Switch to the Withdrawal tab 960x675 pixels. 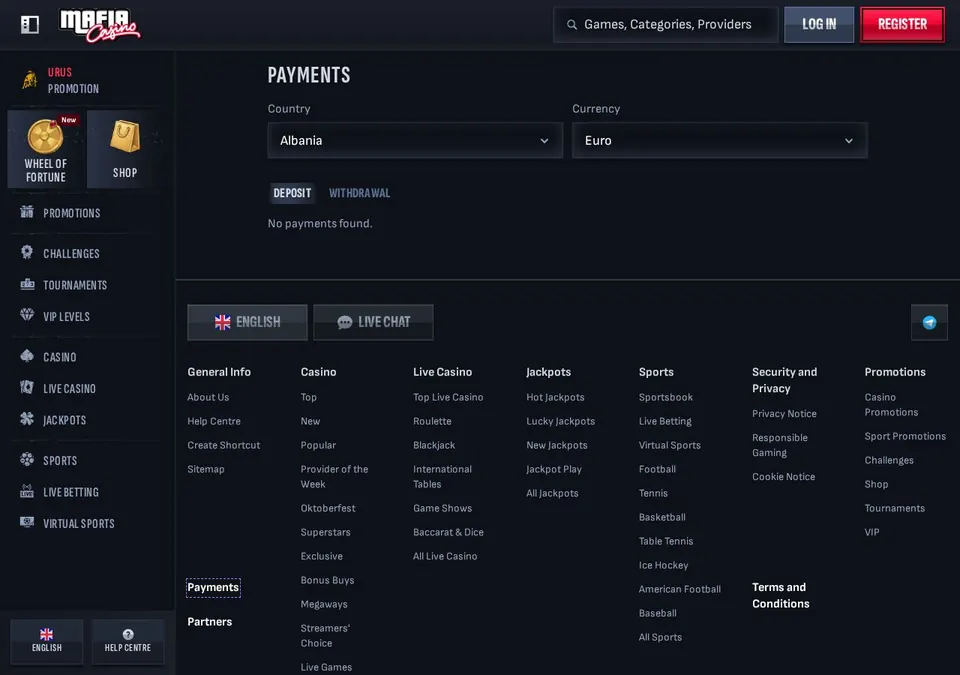click(359, 193)
